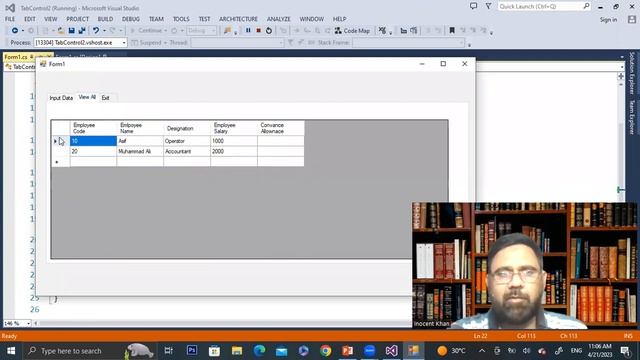Open the FILE menu
The height and width of the screenshot is (360, 640).
click(10, 19)
